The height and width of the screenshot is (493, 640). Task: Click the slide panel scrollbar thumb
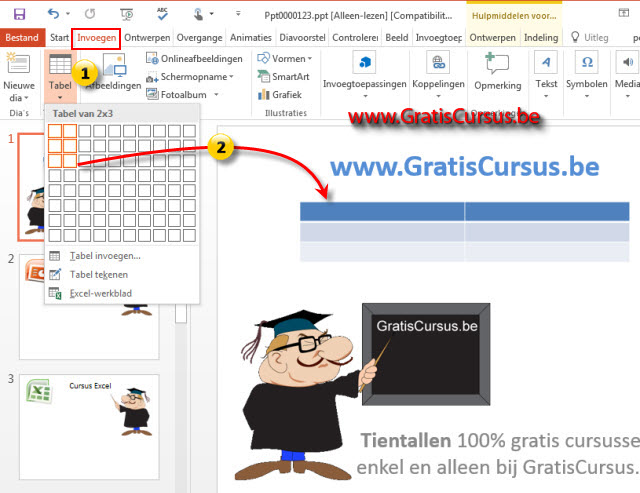pos(181,313)
